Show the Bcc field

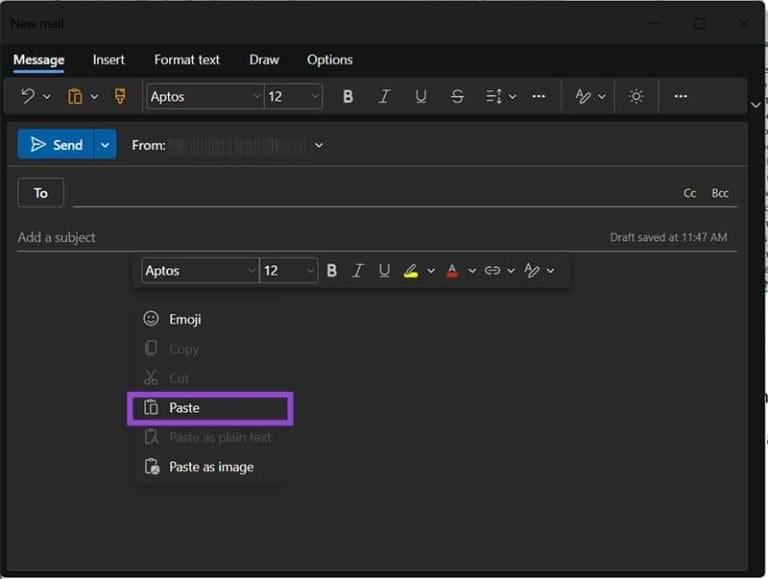coord(720,193)
